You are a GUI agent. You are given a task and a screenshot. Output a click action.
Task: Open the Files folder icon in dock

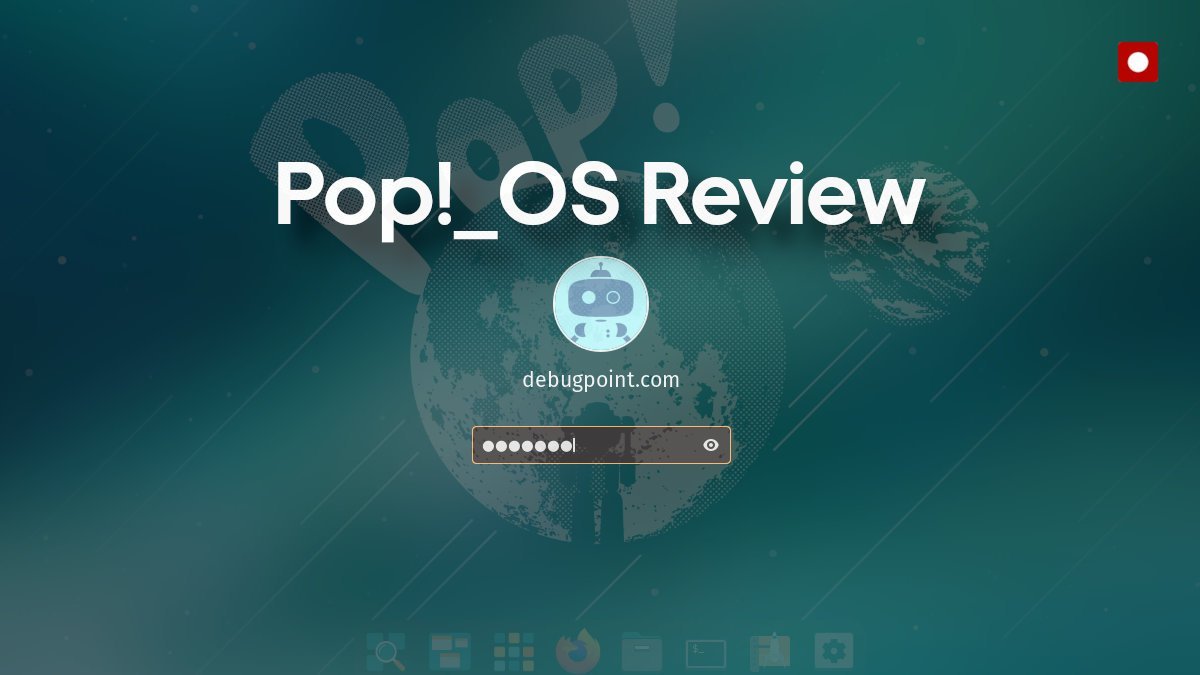[x=642, y=653]
